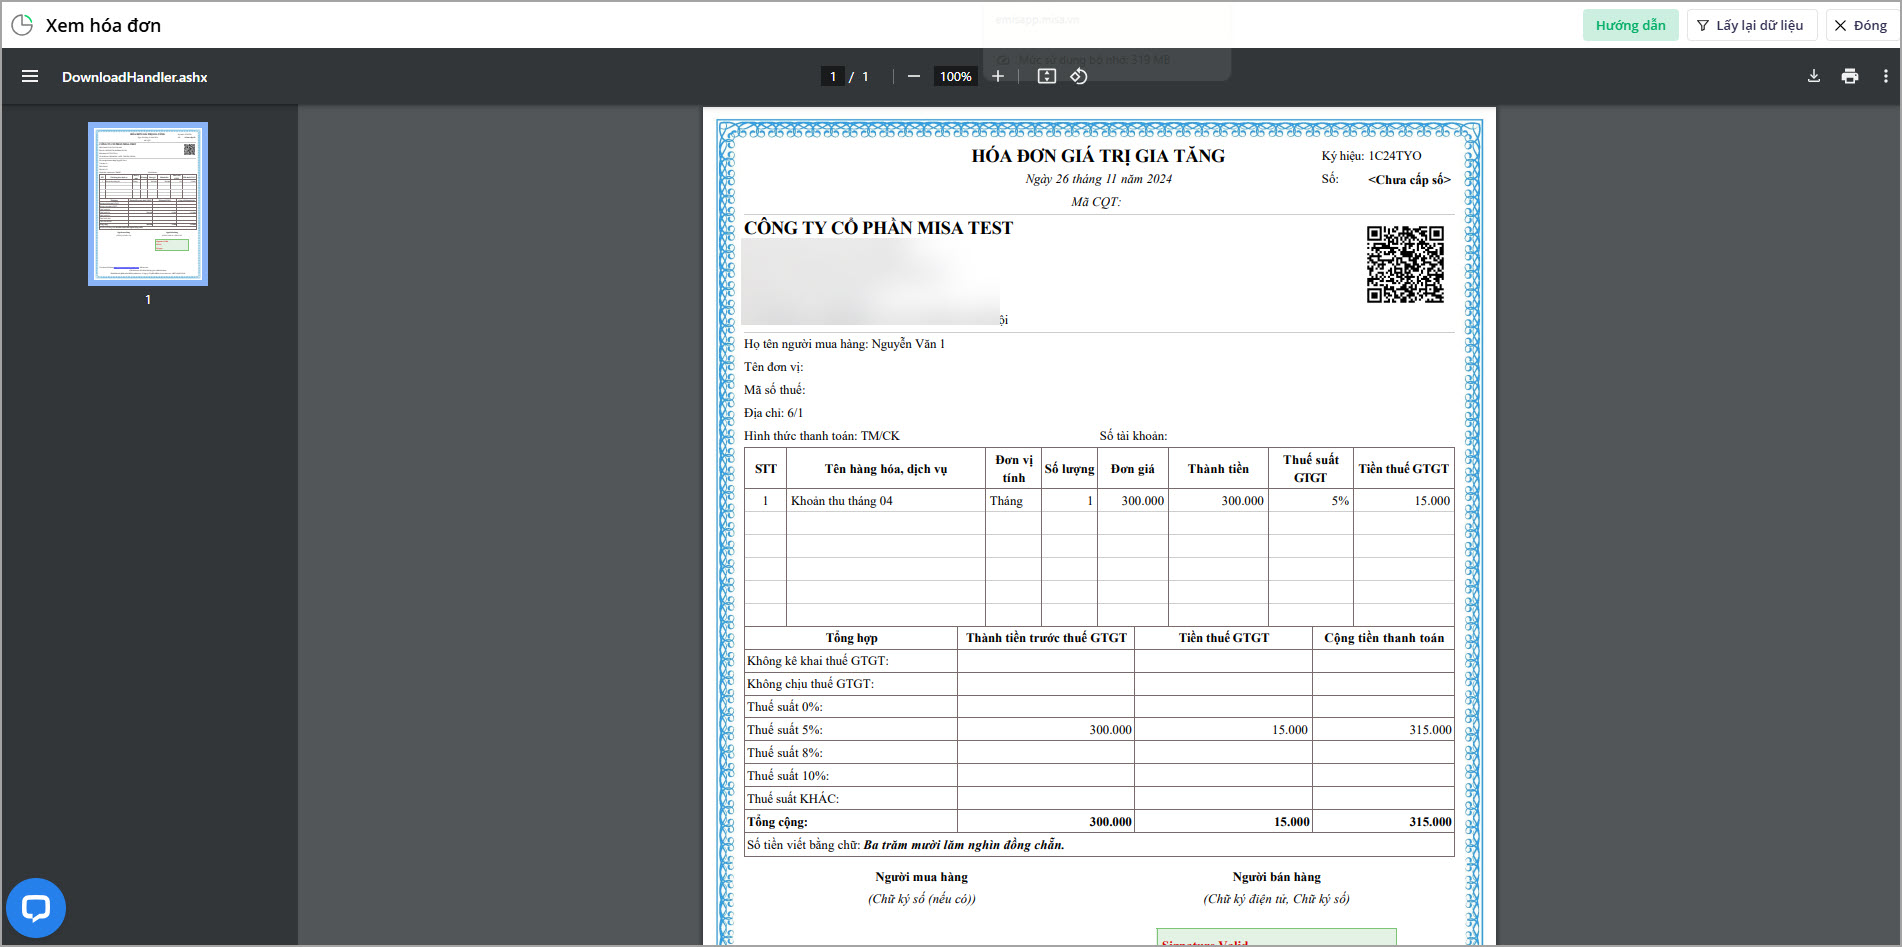Open the PDF viewer more actions menu
1902x947 pixels.
click(1885, 76)
